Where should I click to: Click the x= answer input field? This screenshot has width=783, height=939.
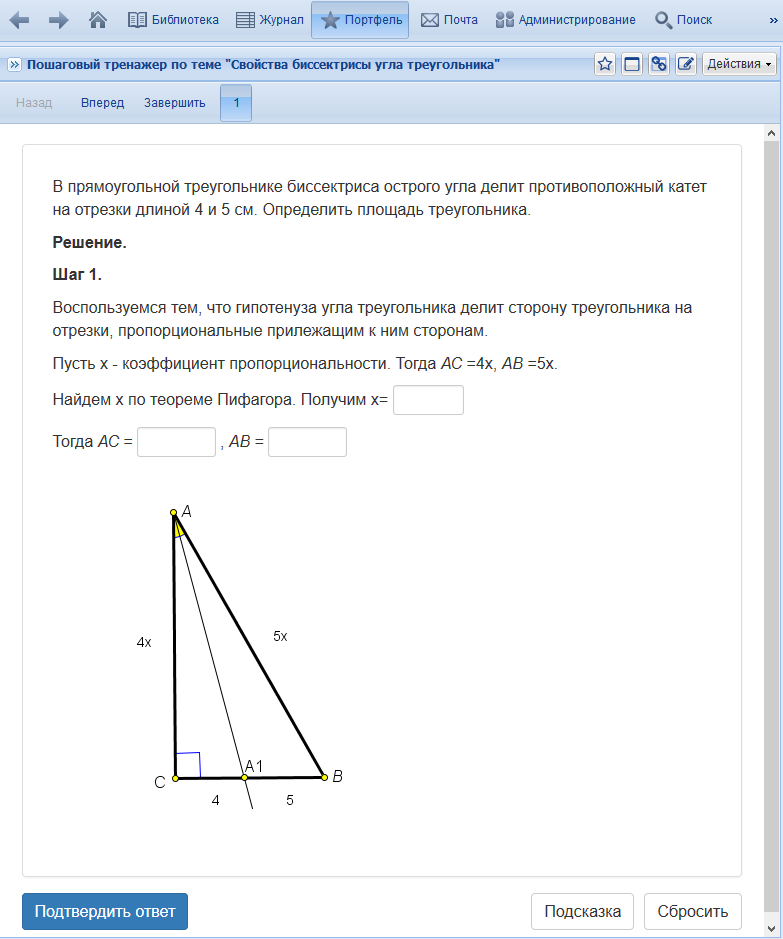[x=428, y=400]
